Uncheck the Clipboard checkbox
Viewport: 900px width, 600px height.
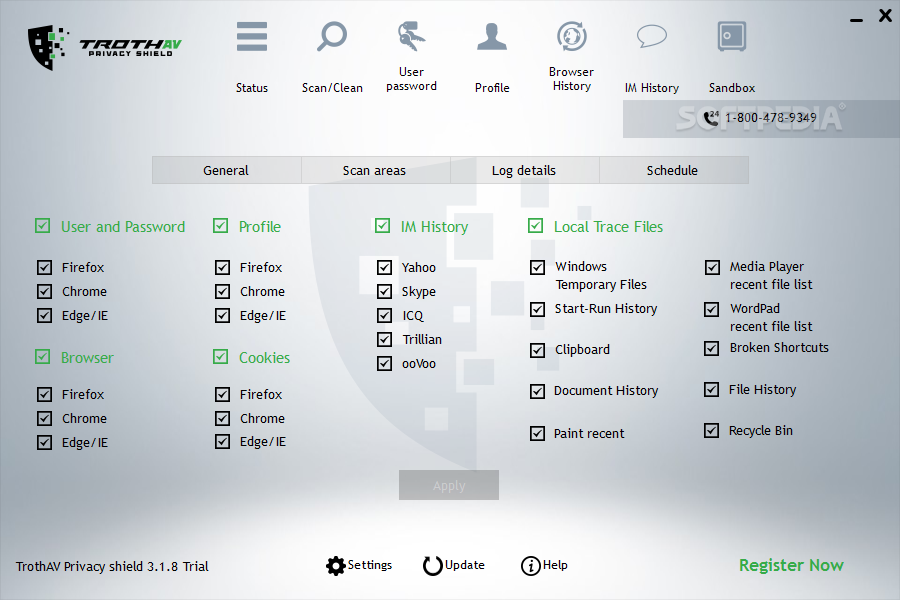point(537,350)
